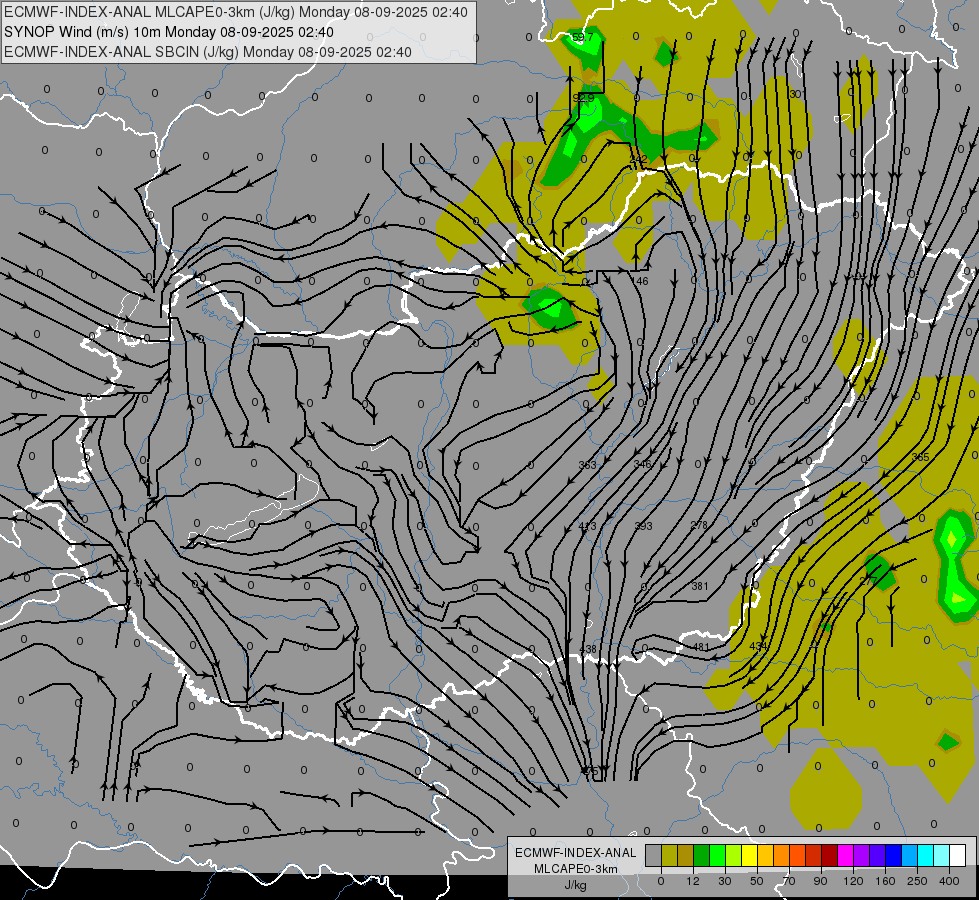This screenshot has width=979, height=900.
Task: Click the '365' value on the map
Action: coord(920,457)
